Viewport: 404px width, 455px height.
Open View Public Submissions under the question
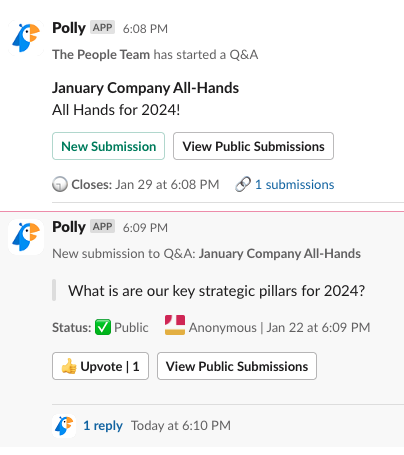pos(237,366)
